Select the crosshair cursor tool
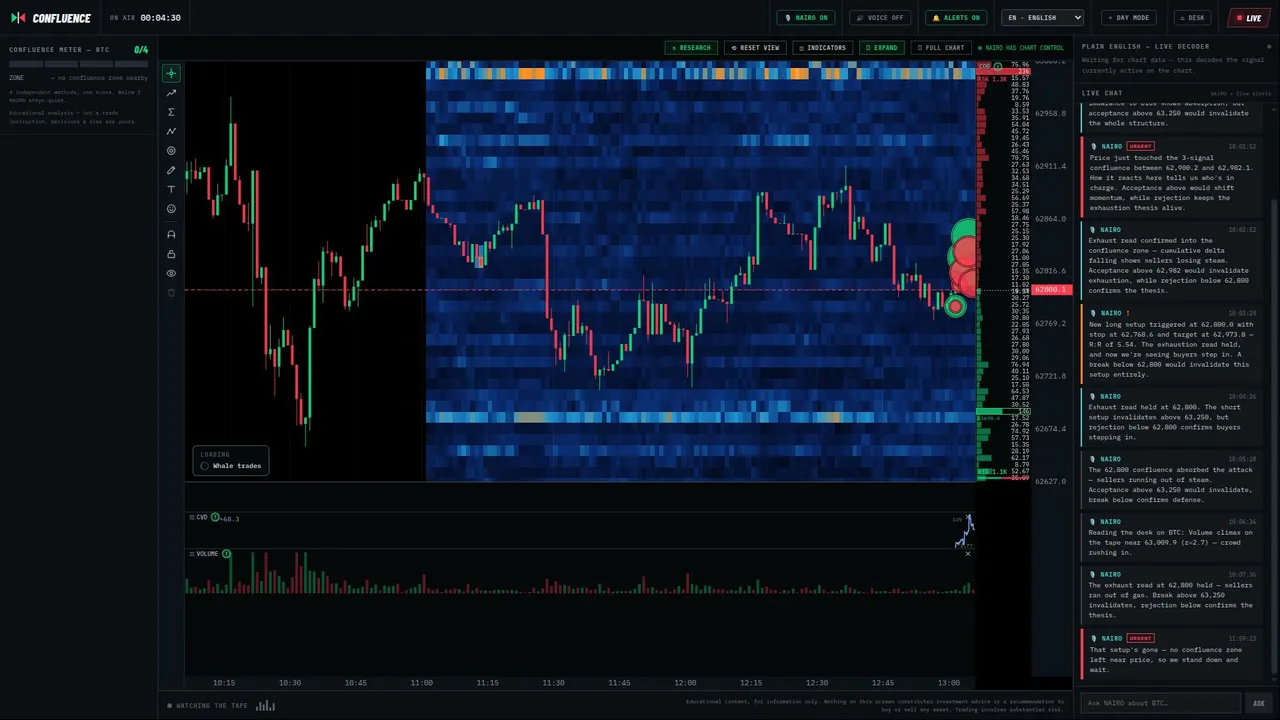The height and width of the screenshot is (720, 1280). tap(171, 73)
